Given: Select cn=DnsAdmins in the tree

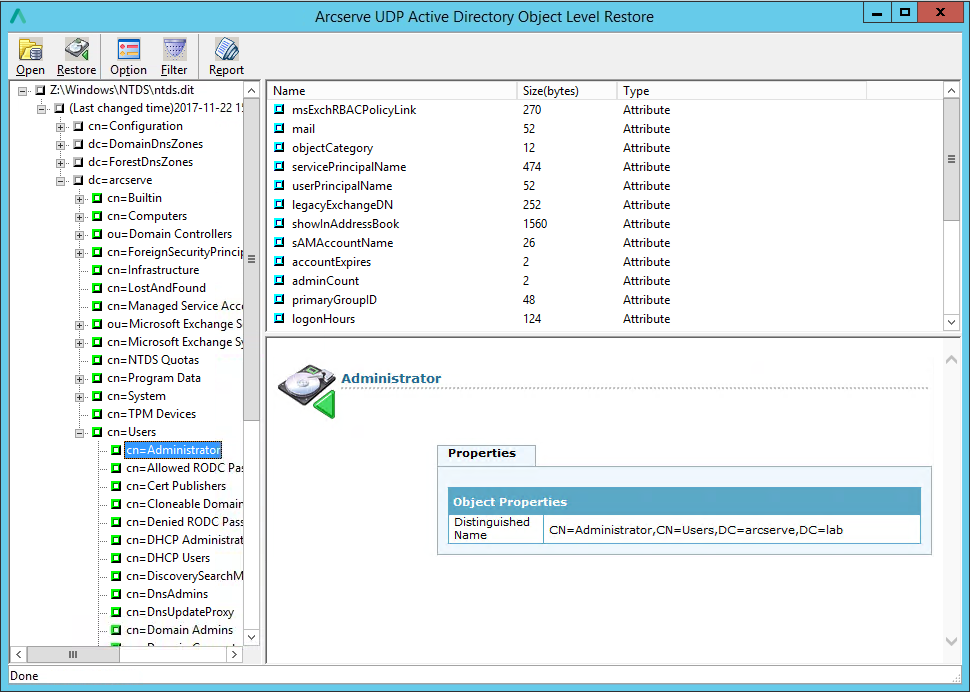Looking at the screenshot, I should pos(167,594).
